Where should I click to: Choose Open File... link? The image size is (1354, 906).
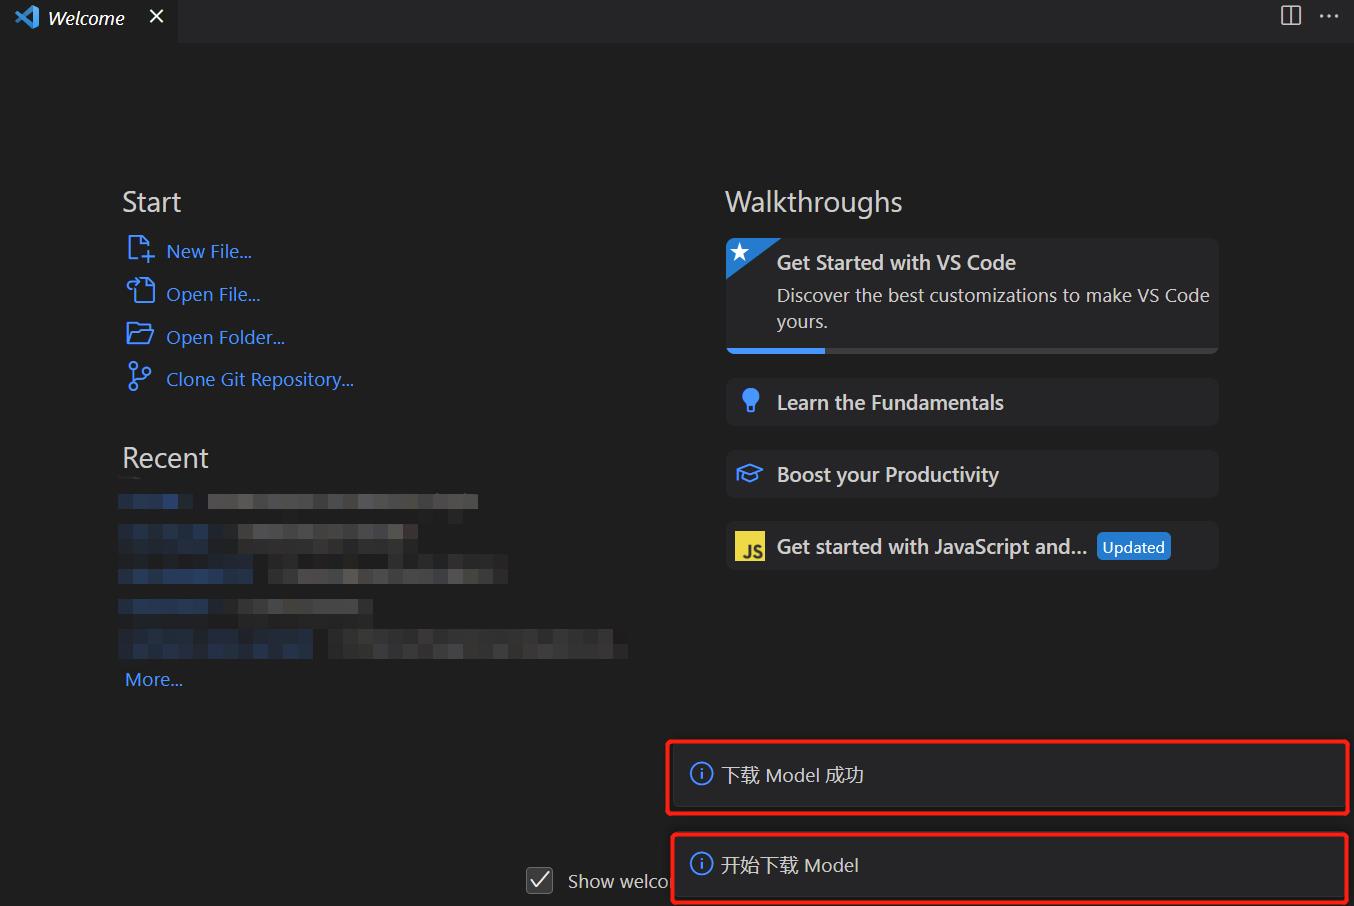pyautogui.click(x=213, y=295)
